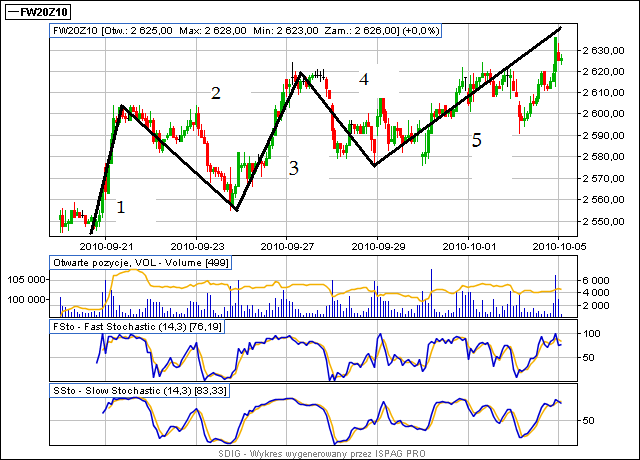Select the 2010-09-21 date label
Viewport: 640px width, 460px height.
pos(110,244)
